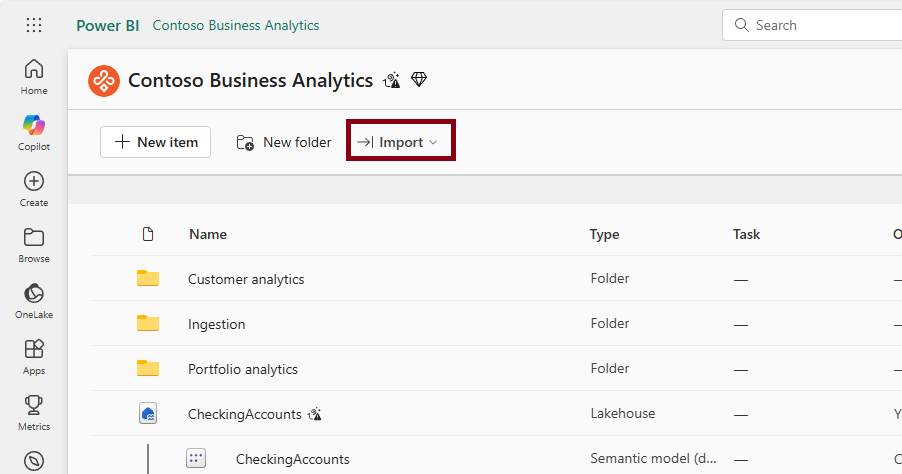The image size is (902, 474).
Task: Click the Customer analytics folder icon
Action: (x=148, y=278)
